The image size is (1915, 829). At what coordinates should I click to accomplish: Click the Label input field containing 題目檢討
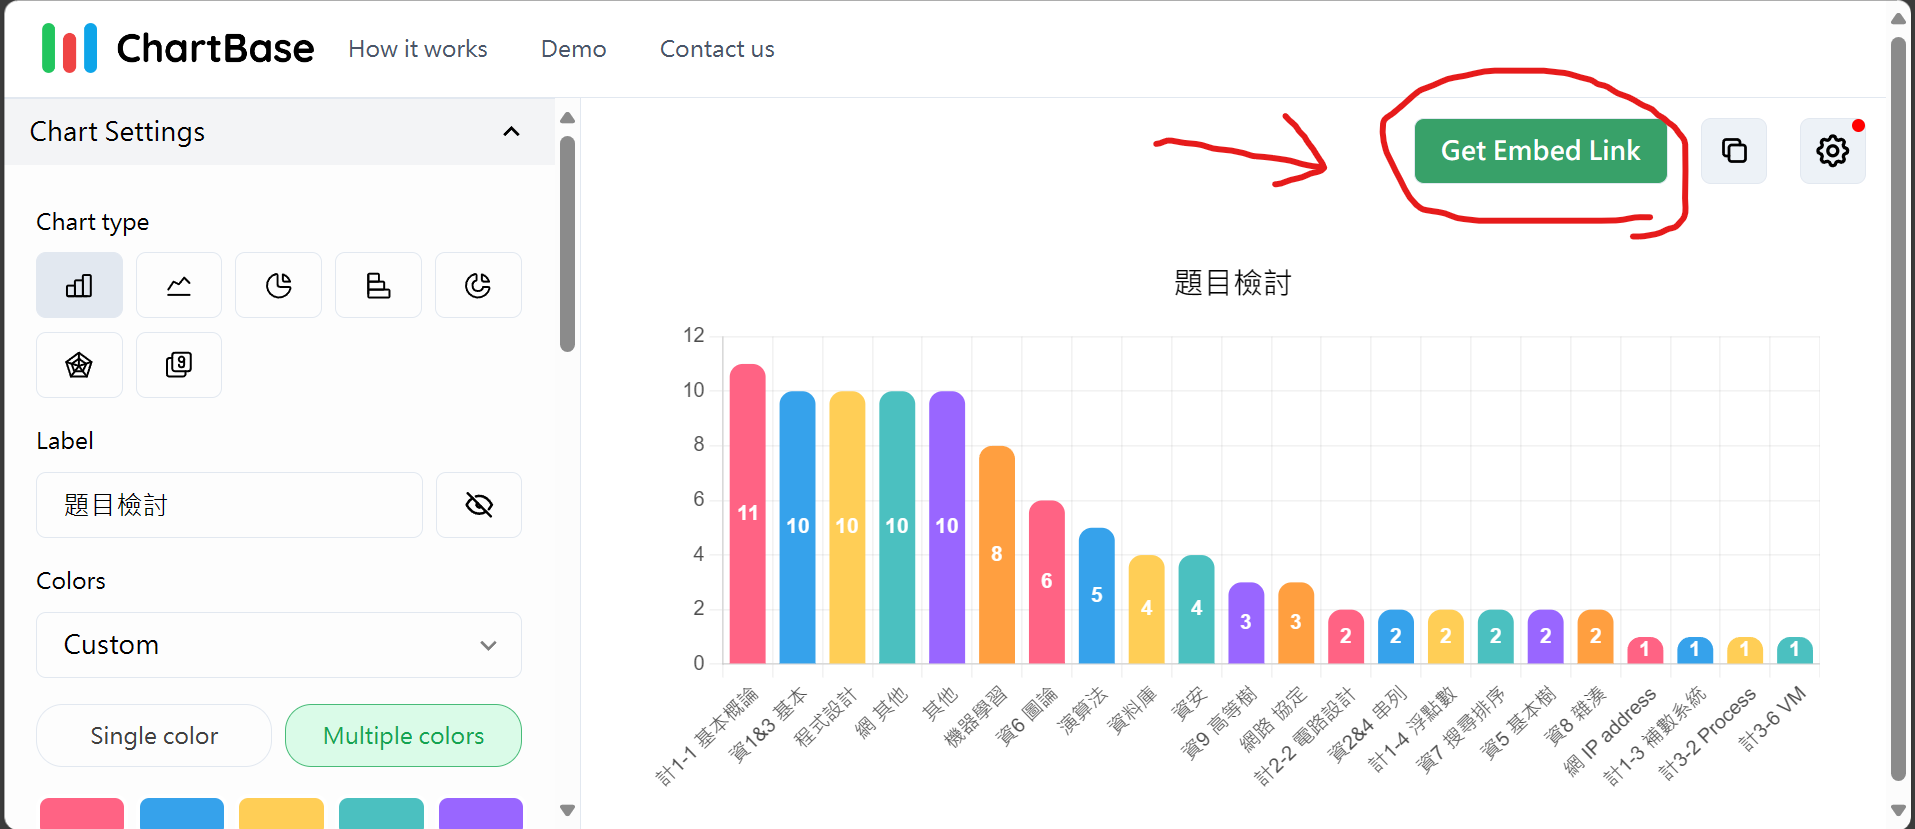coord(229,505)
